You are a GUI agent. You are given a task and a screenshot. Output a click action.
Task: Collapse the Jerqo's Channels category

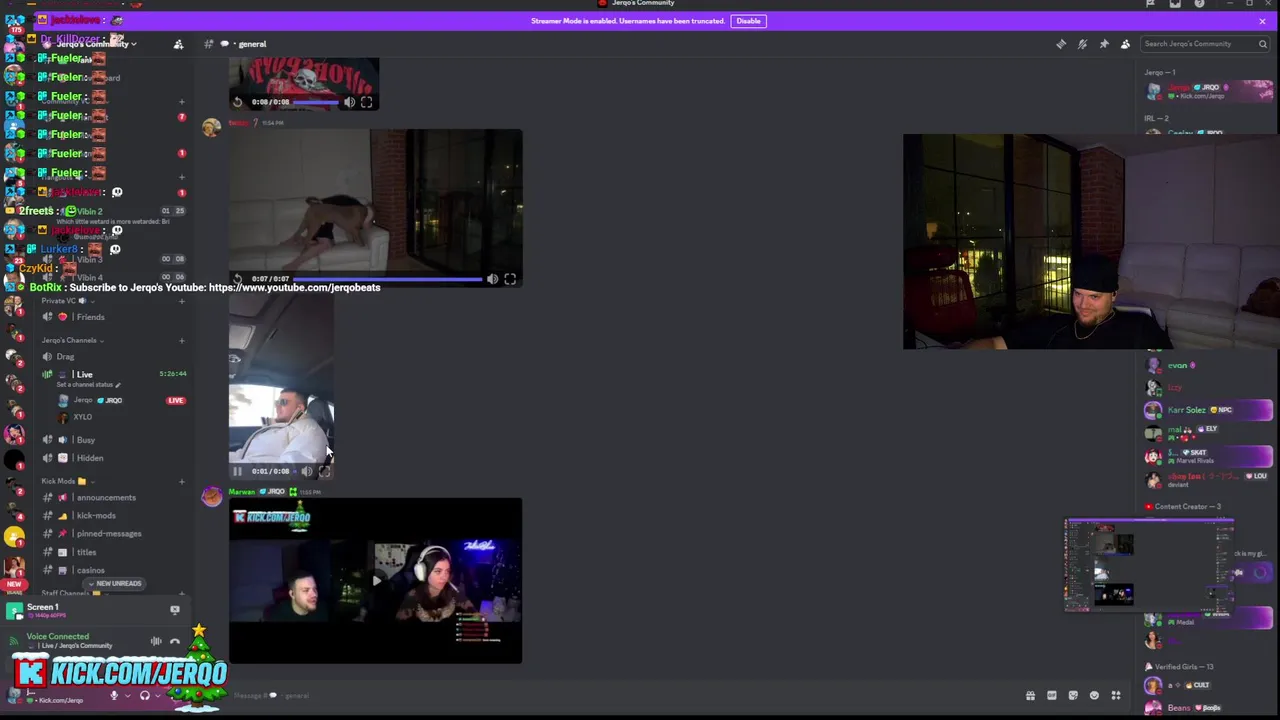[72, 341]
